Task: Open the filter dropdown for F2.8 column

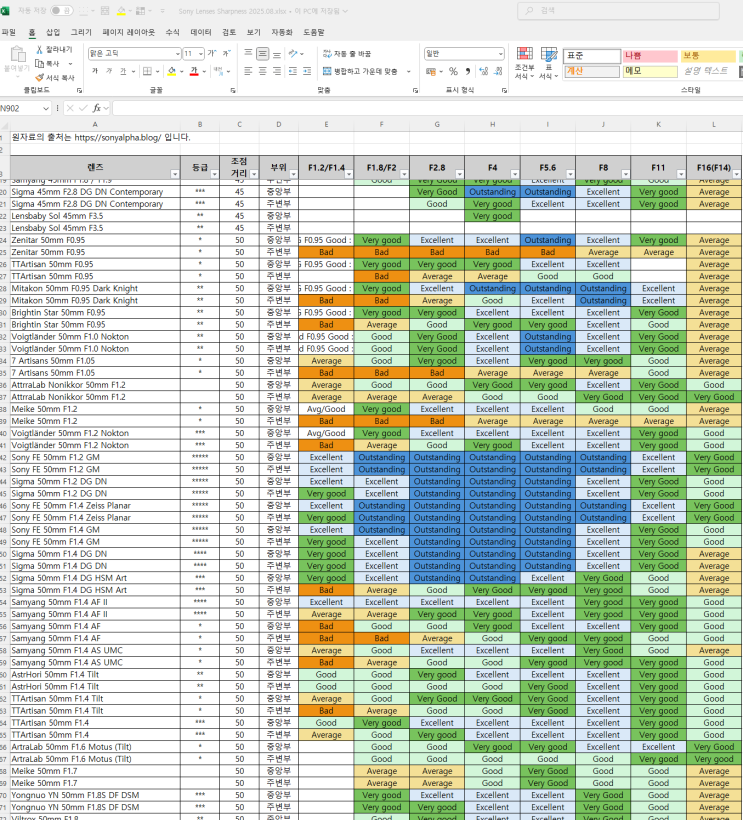Action: coord(459,174)
